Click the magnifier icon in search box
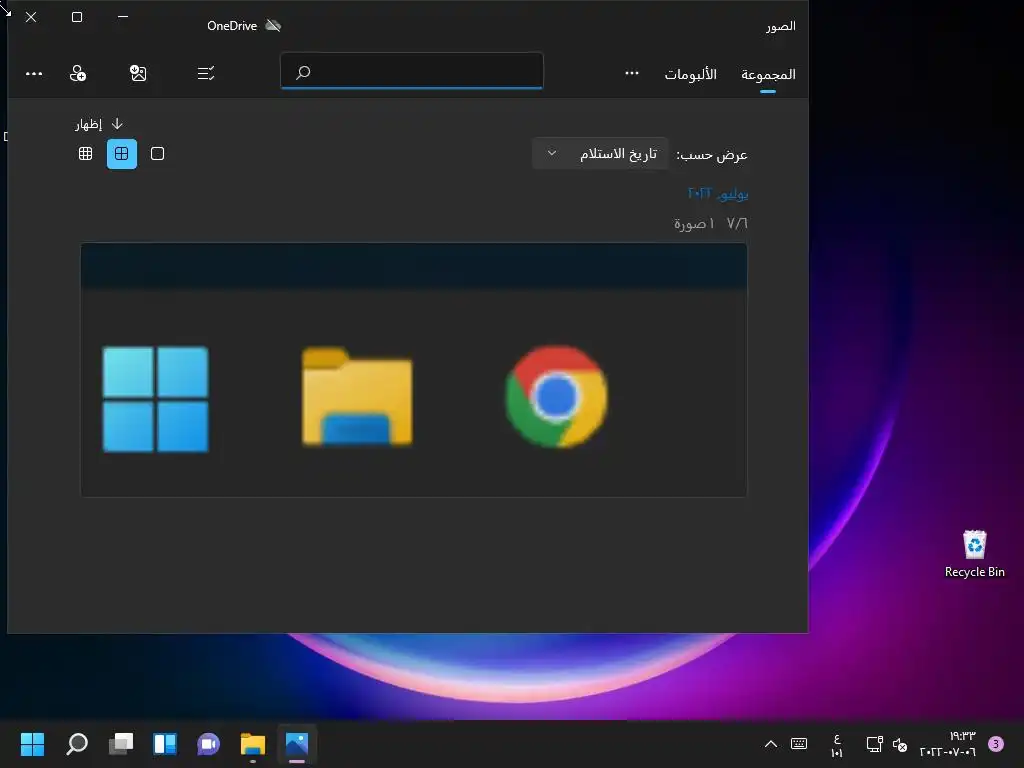Viewport: 1024px width, 768px height. click(303, 72)
